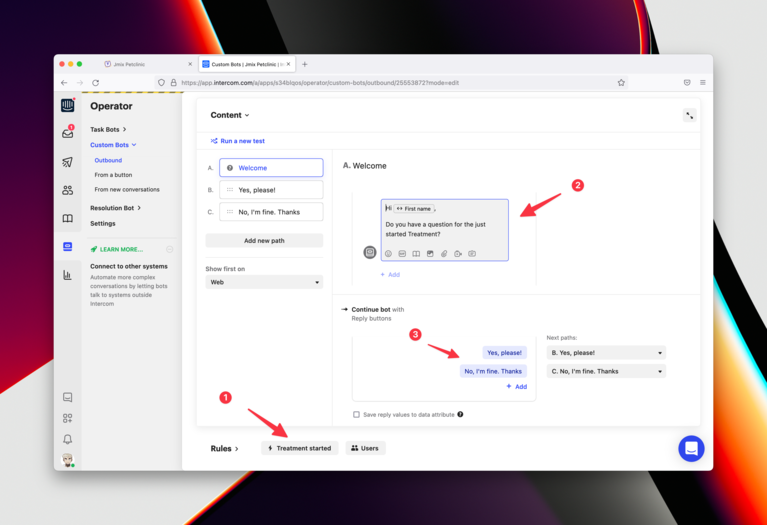
Task: Open the Articles book sidebar icon
Action: point(68,218)
